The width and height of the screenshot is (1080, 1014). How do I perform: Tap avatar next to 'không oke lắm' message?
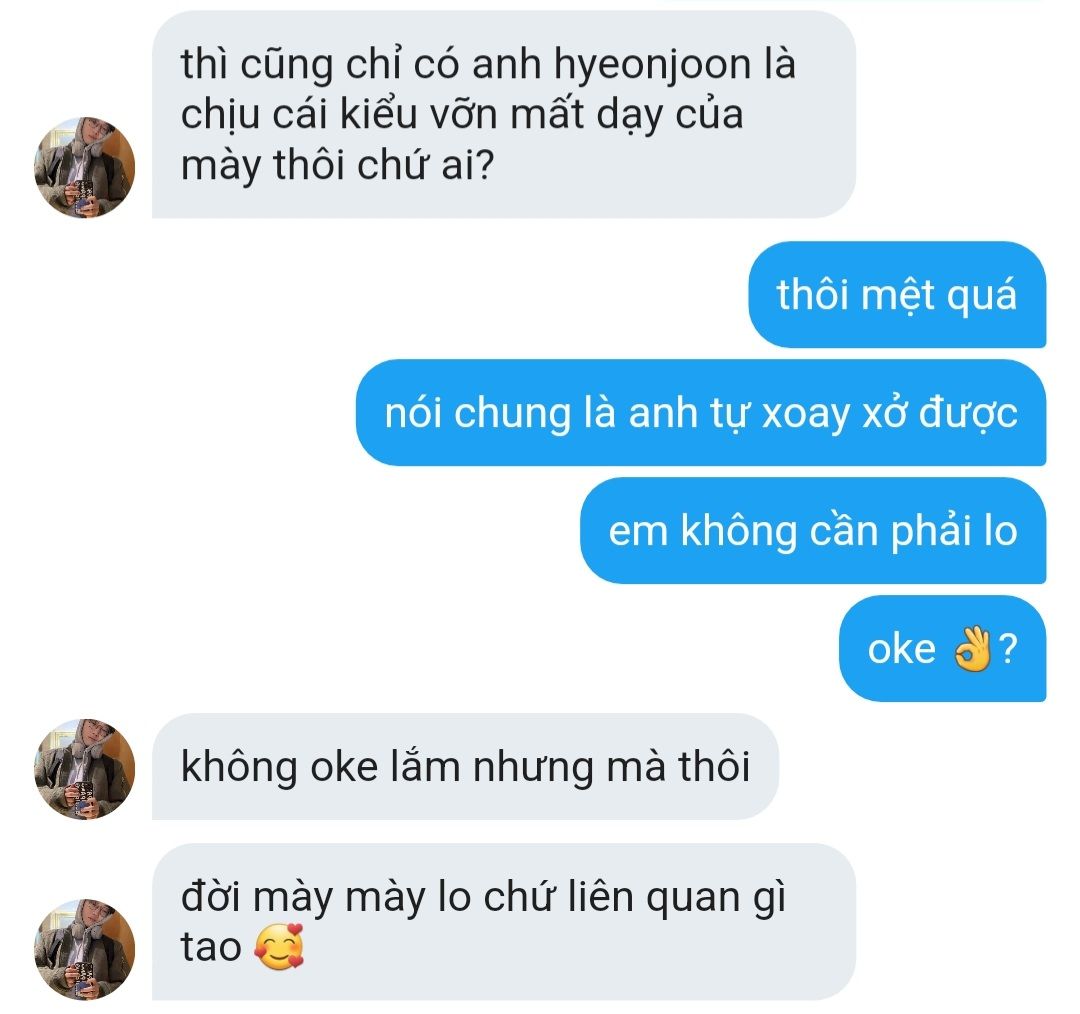tap(85, 769)
